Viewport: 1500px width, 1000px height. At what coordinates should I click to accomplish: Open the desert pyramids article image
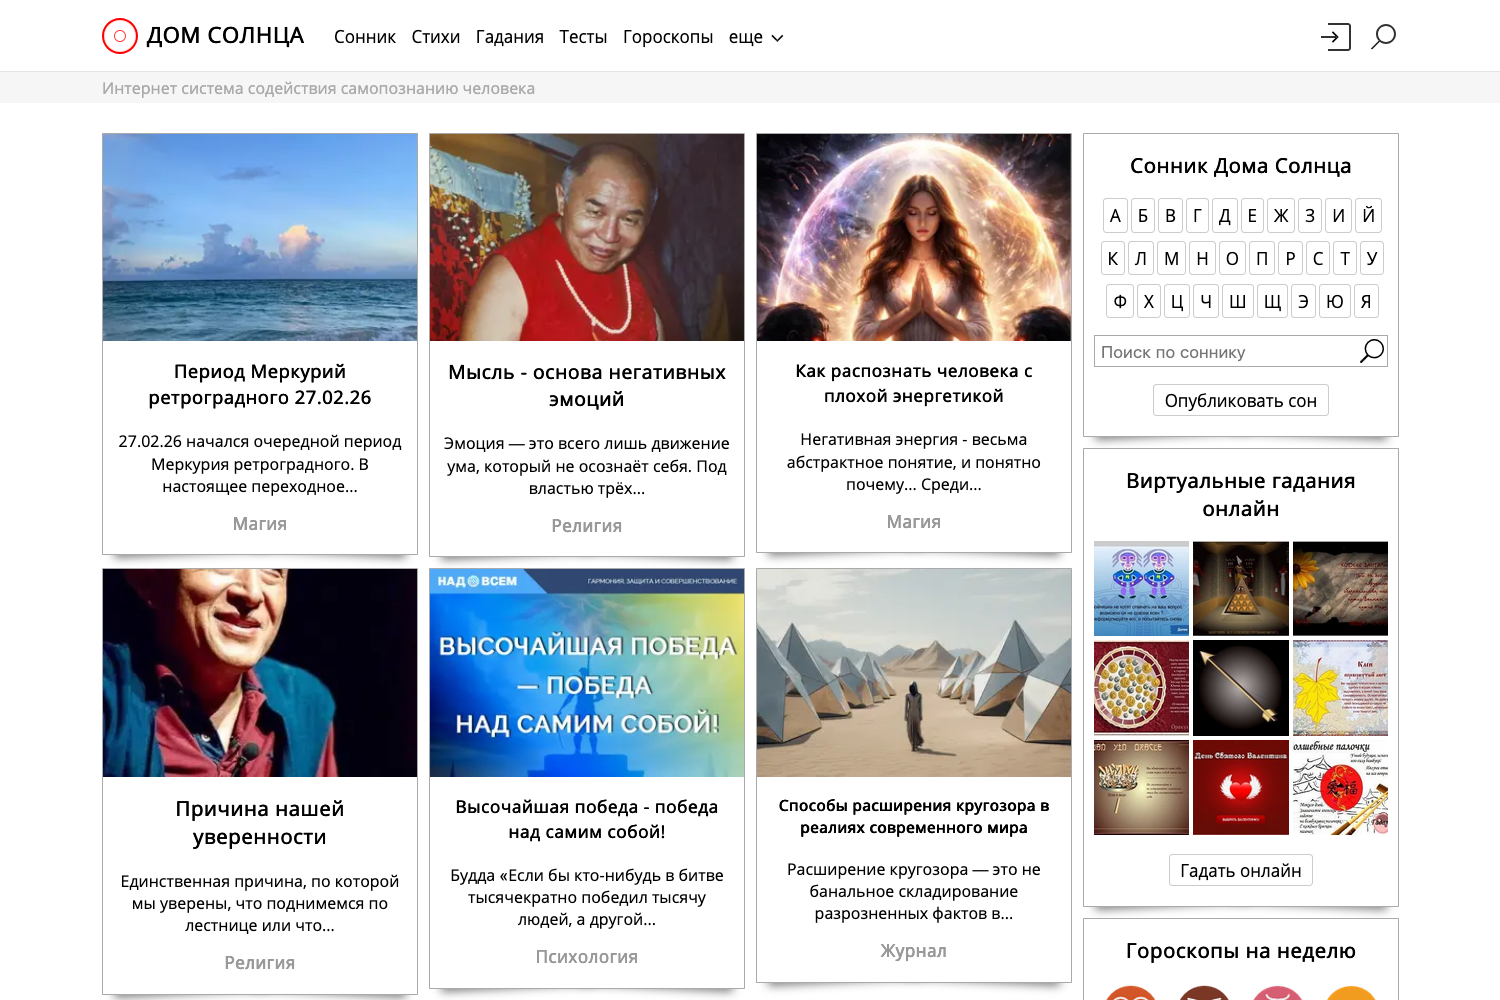914,673
